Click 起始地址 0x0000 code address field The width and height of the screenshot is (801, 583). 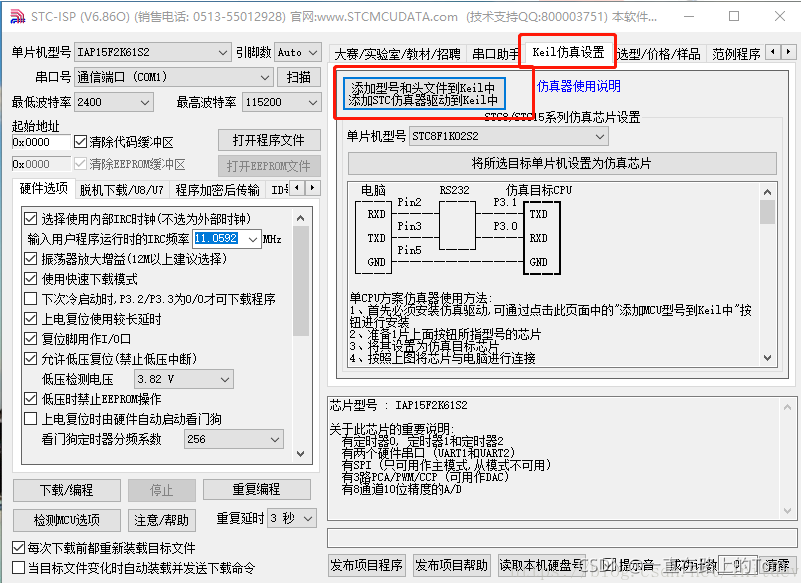(x=41, y=142)
